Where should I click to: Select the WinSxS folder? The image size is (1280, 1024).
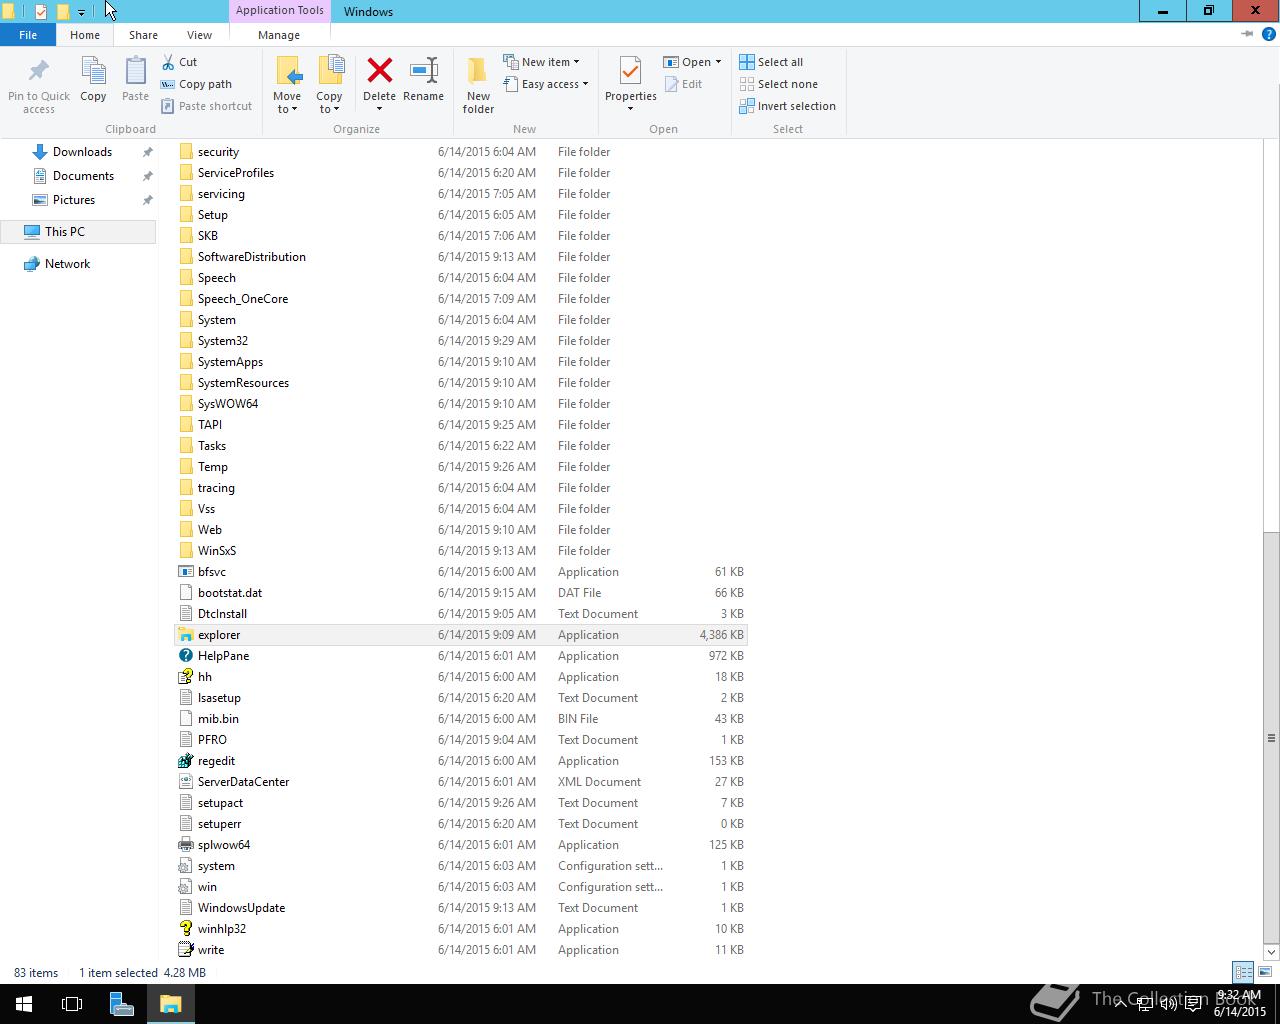pyautogui.click(x=461, y=551)
